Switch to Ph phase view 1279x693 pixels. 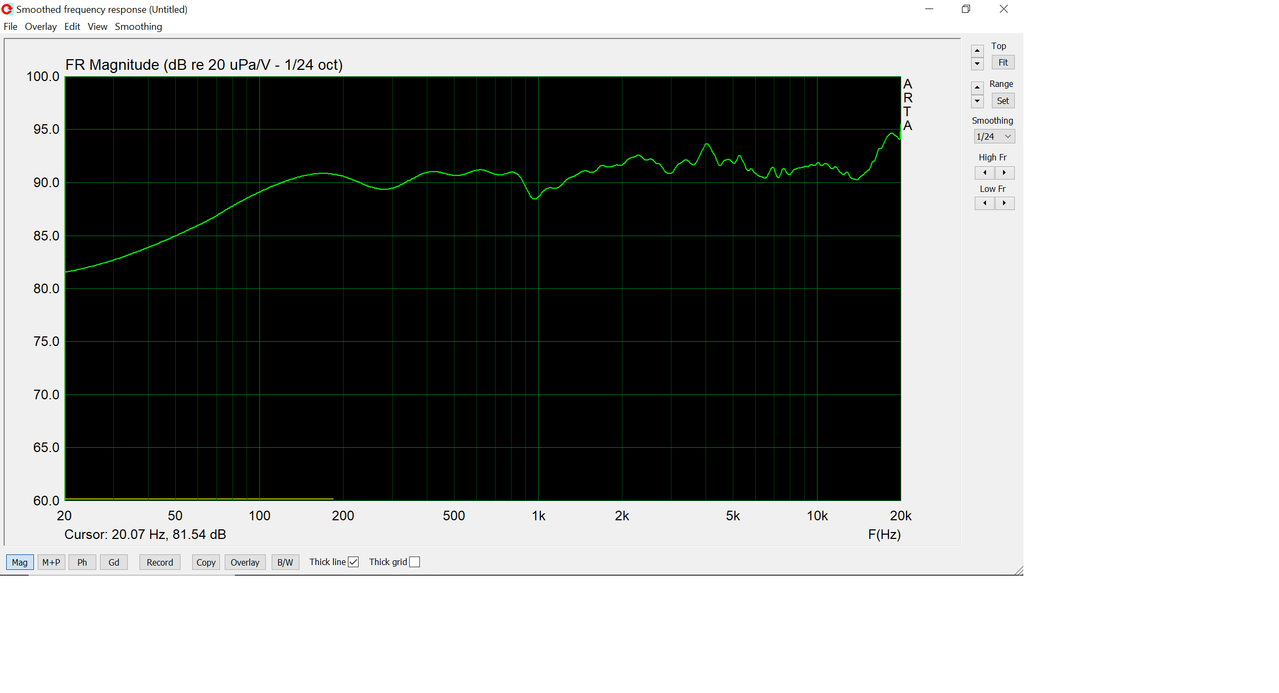(x=82, y=562)
